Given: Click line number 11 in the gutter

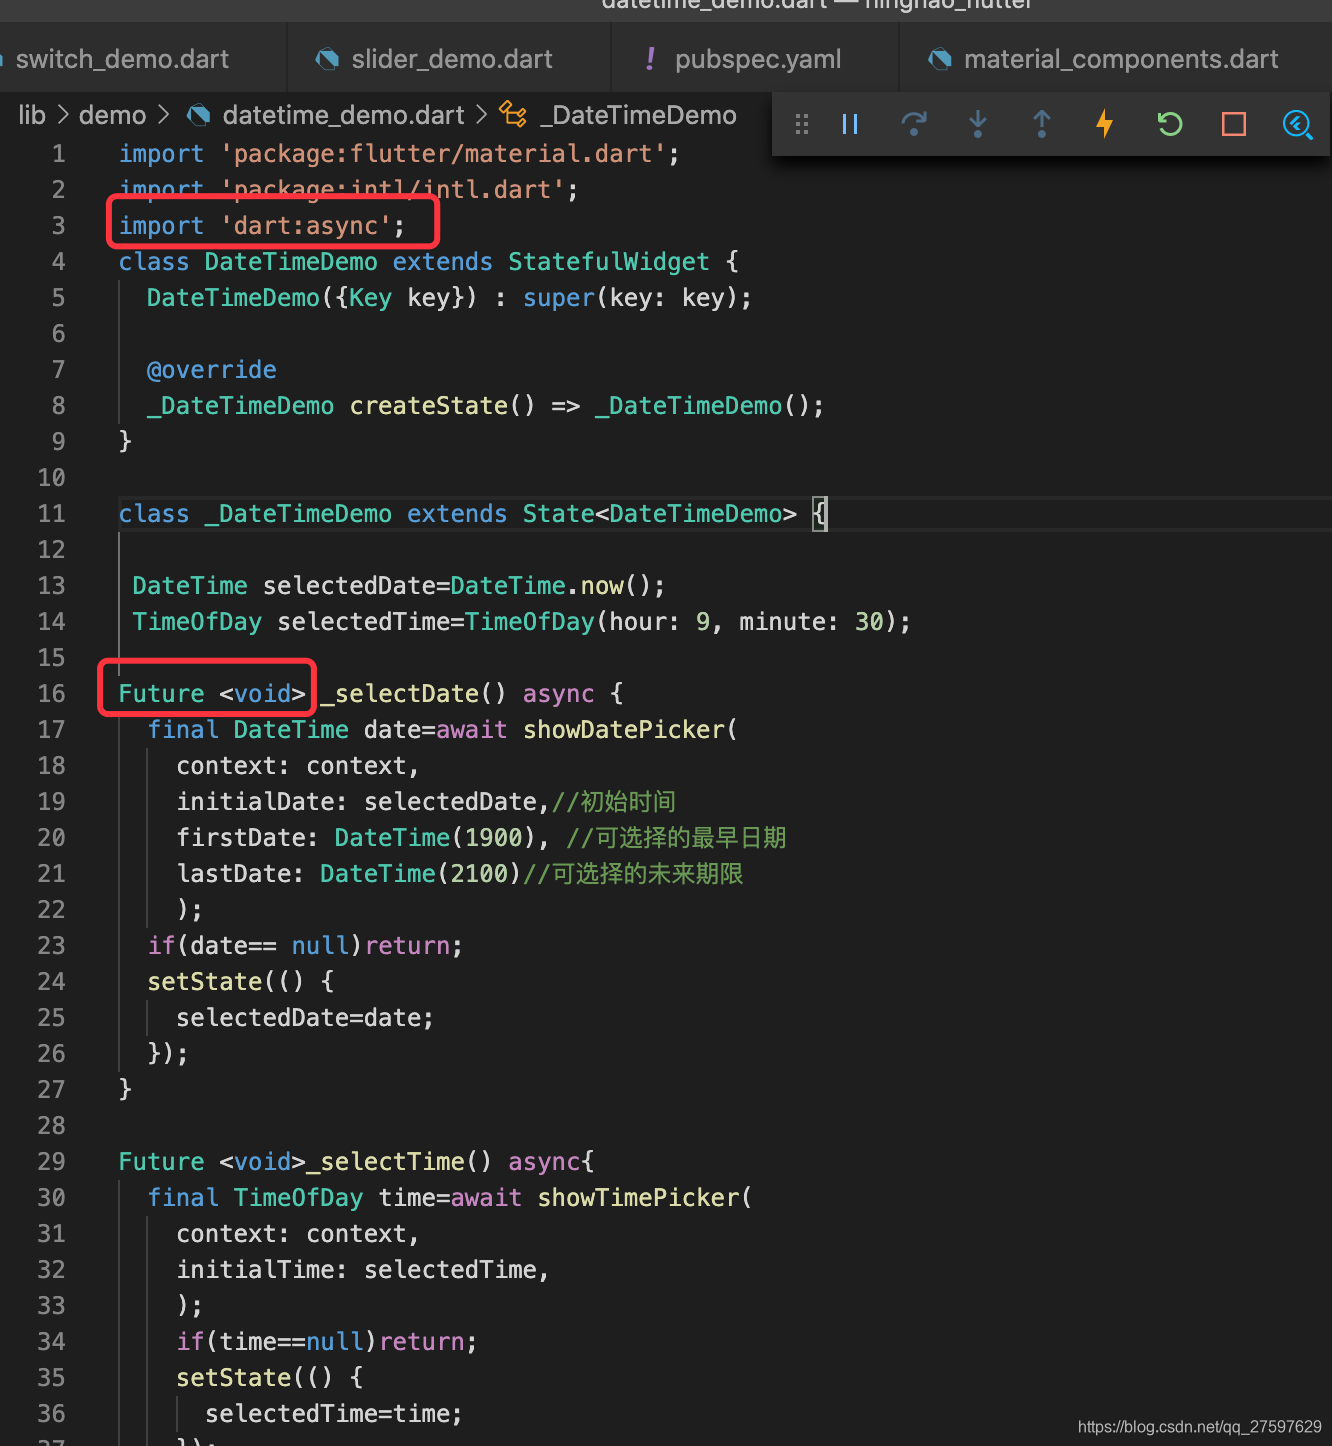Looking at the screenshot, I should click(51, 514).
